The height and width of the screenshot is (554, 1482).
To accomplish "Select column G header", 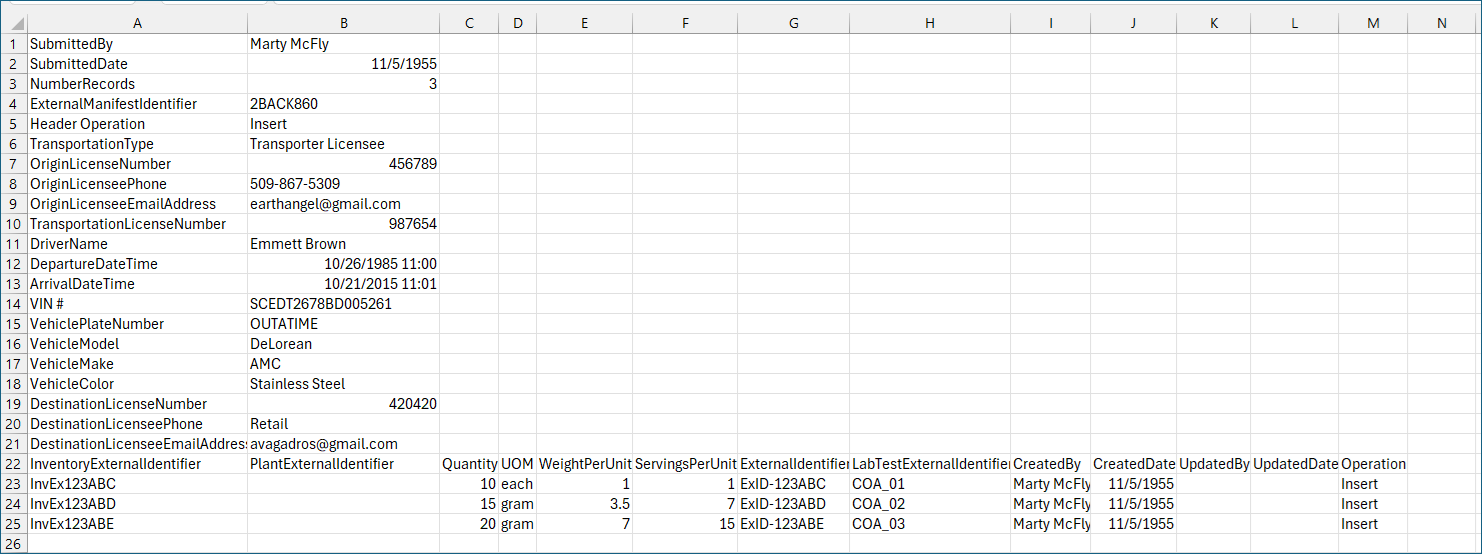I will [x=794, y=23].
